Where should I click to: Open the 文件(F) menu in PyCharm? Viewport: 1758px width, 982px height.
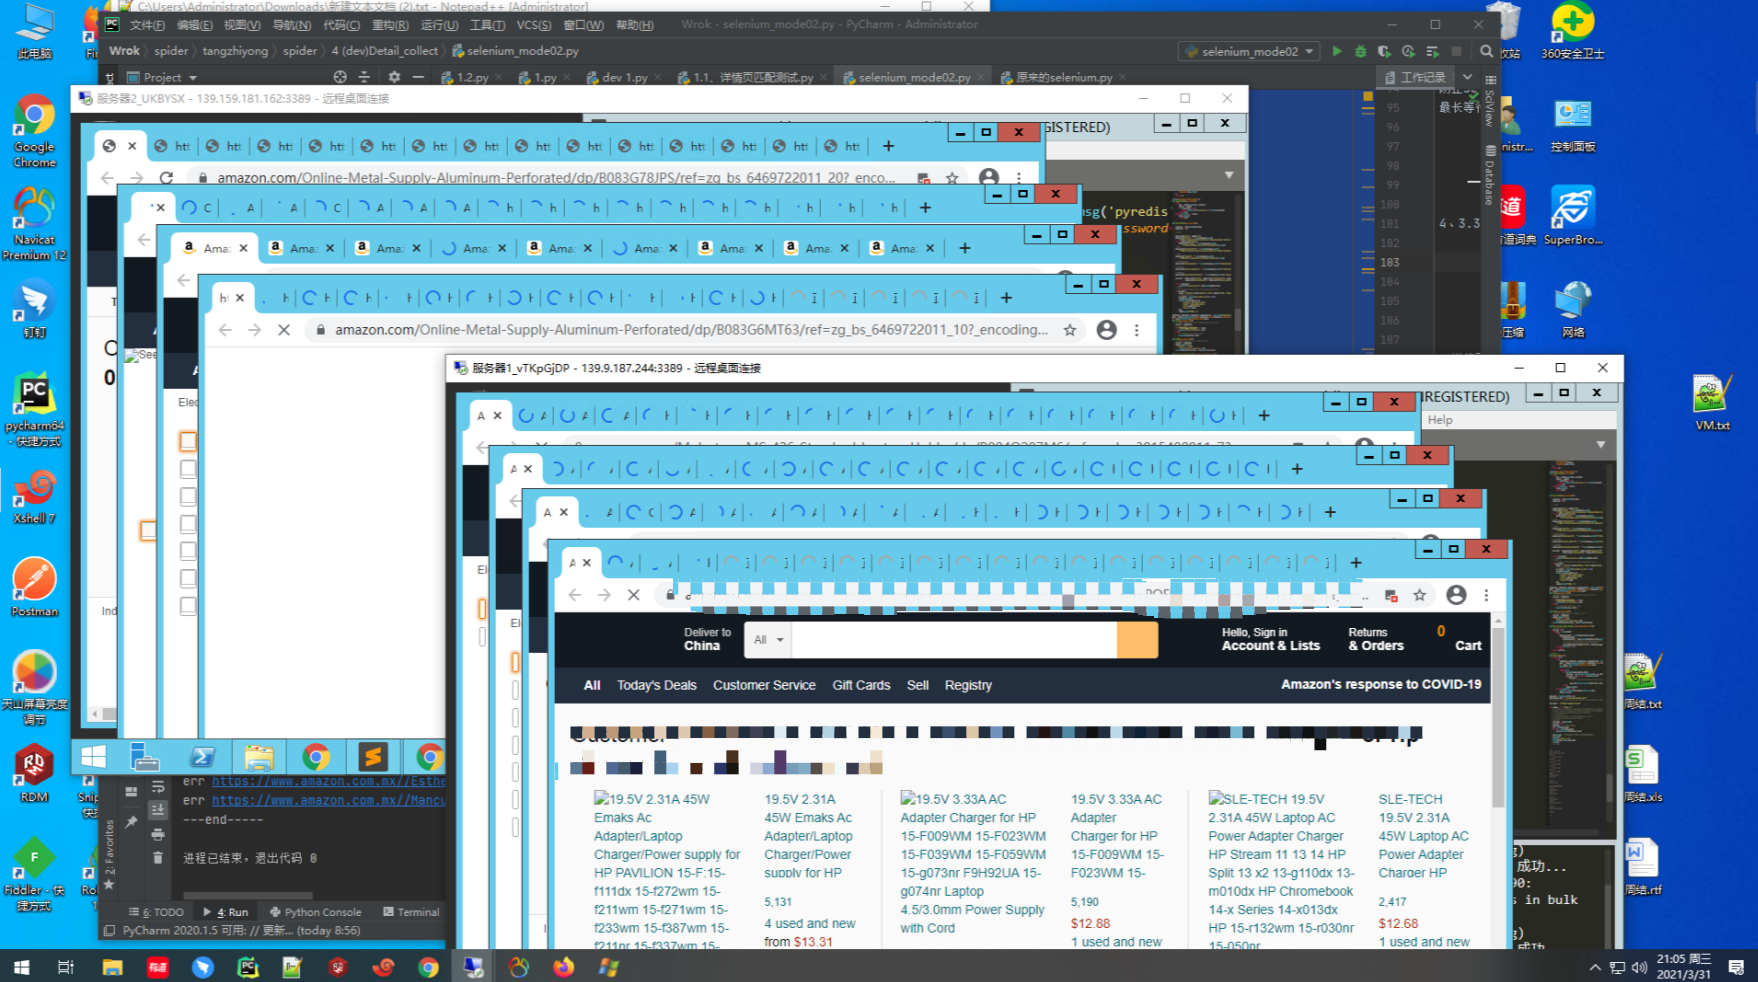point(147,25)
